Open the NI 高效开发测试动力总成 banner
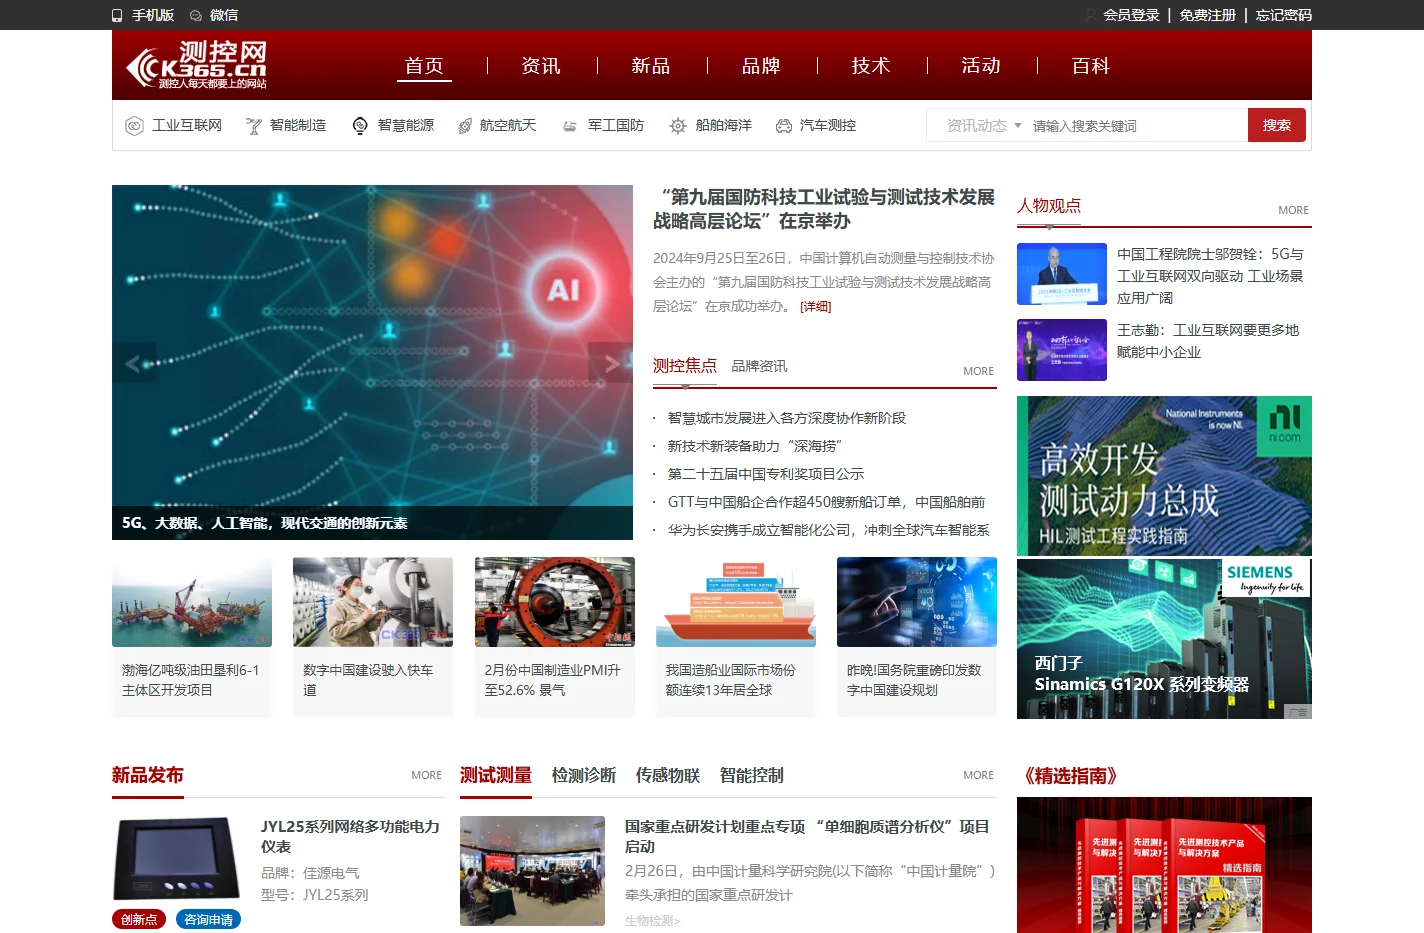1424x933 pixels. click(1164, 476)
